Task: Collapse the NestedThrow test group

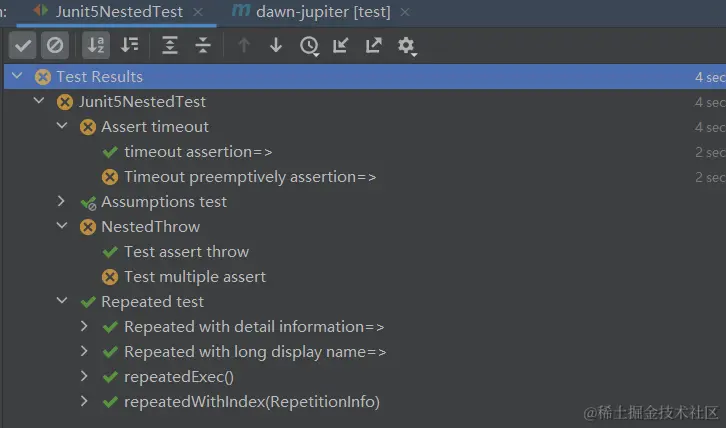Action: click(61, 226)
